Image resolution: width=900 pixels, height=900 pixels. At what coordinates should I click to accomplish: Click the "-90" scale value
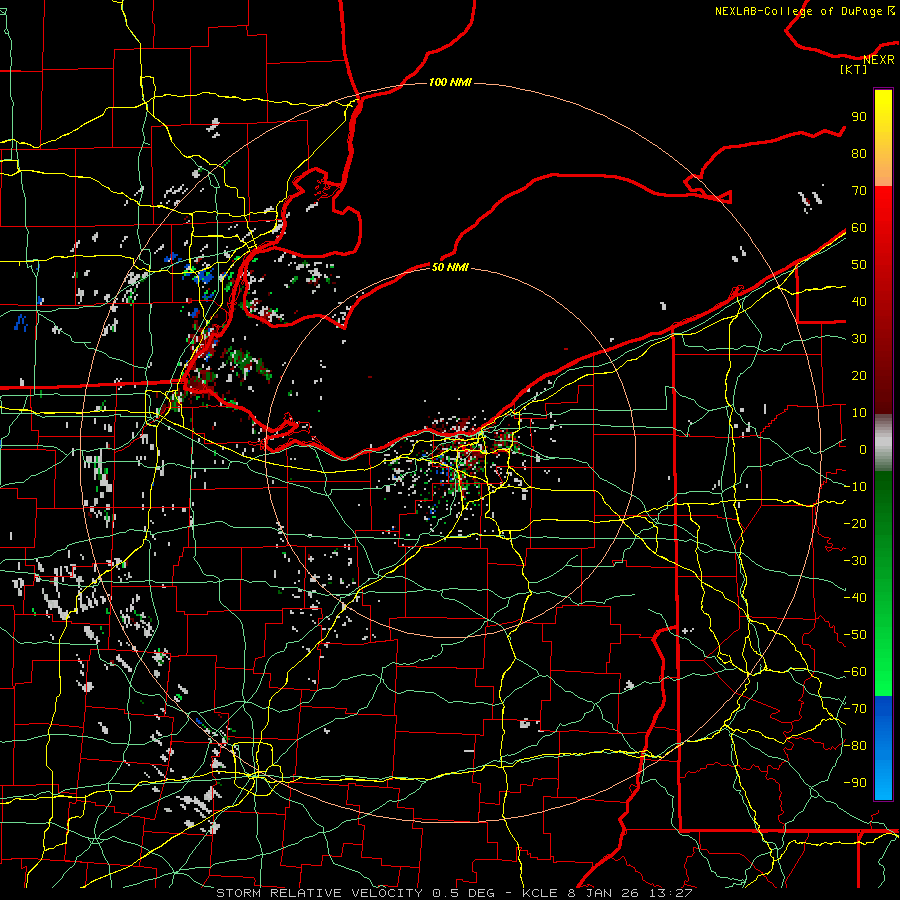[x=855, y=783]
